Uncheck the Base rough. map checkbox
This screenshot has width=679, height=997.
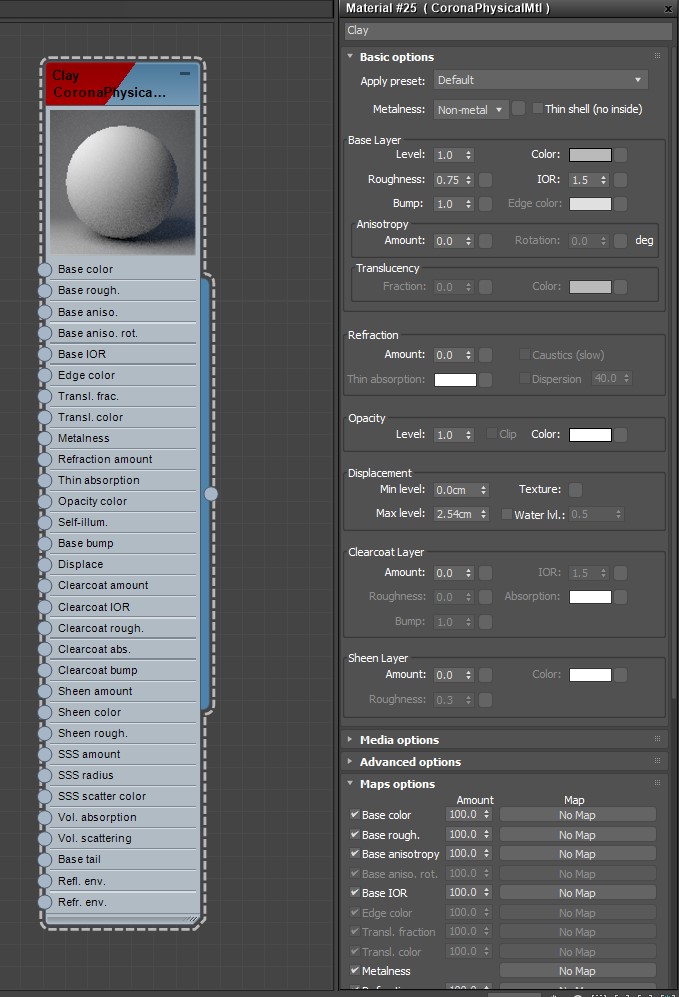355,834
